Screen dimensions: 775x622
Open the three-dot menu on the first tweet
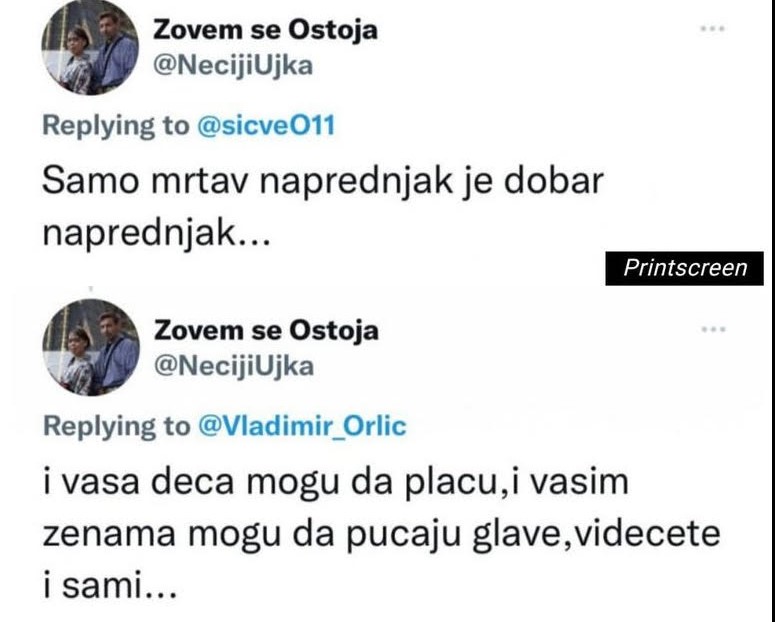(x=712, y=29)
